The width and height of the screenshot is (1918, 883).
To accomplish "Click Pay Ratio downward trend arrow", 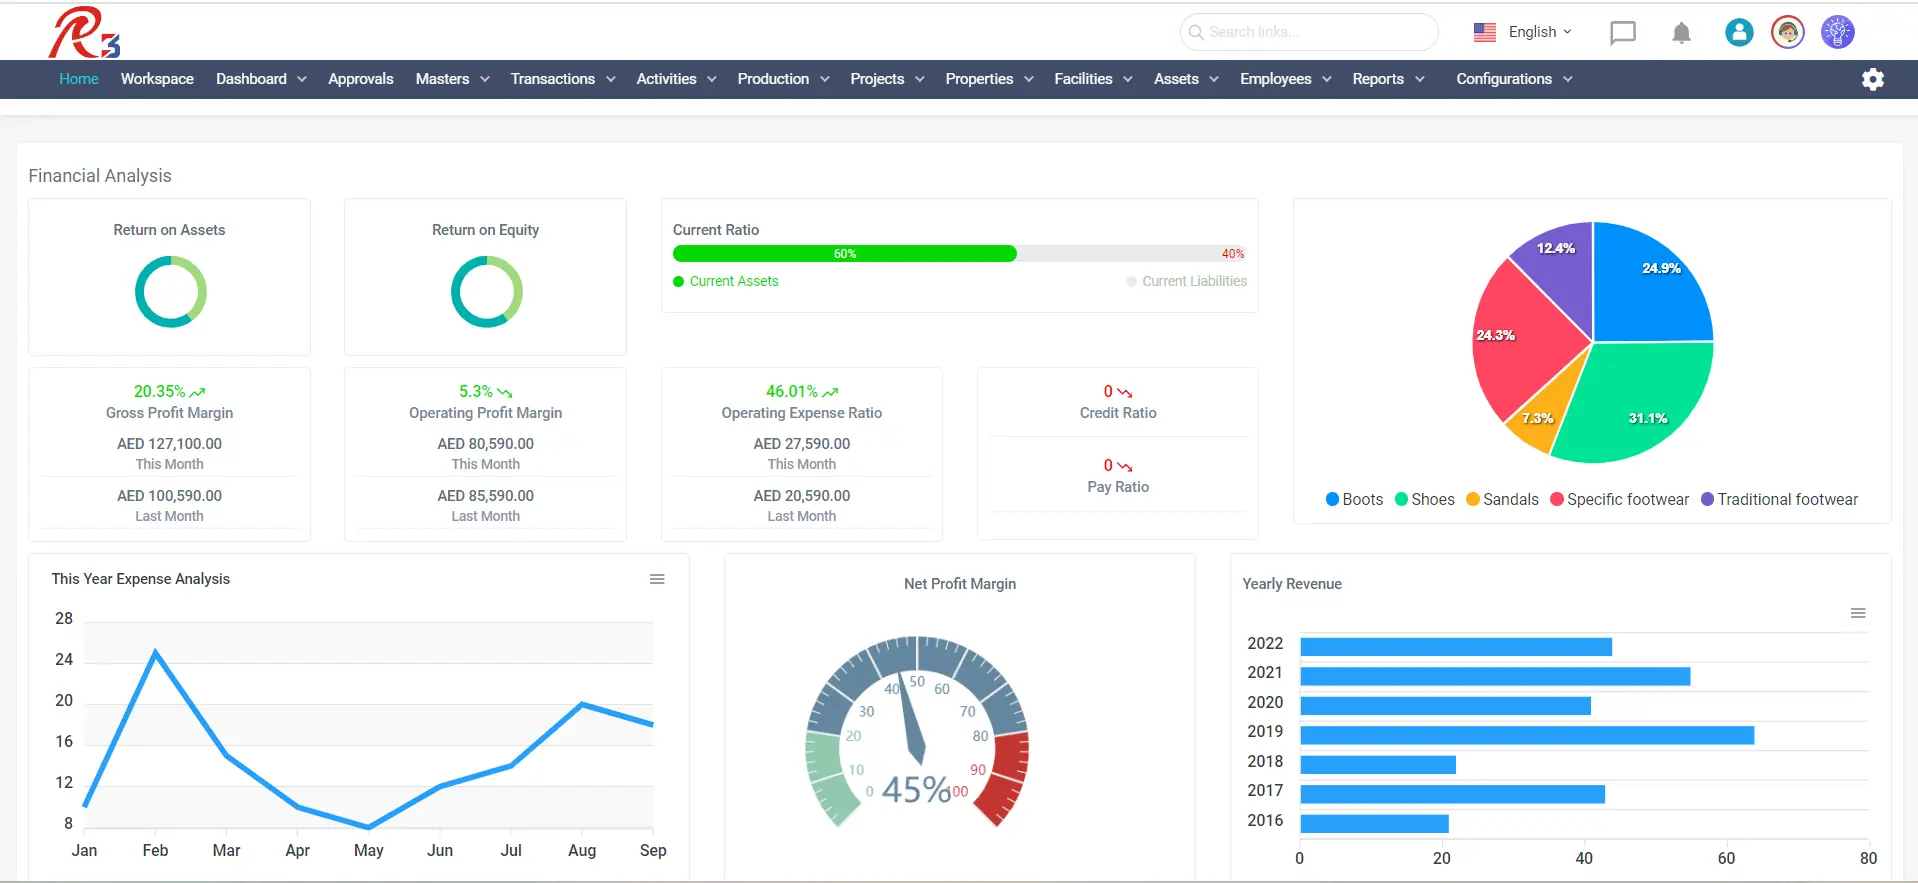I will [x=1124, y=466].
